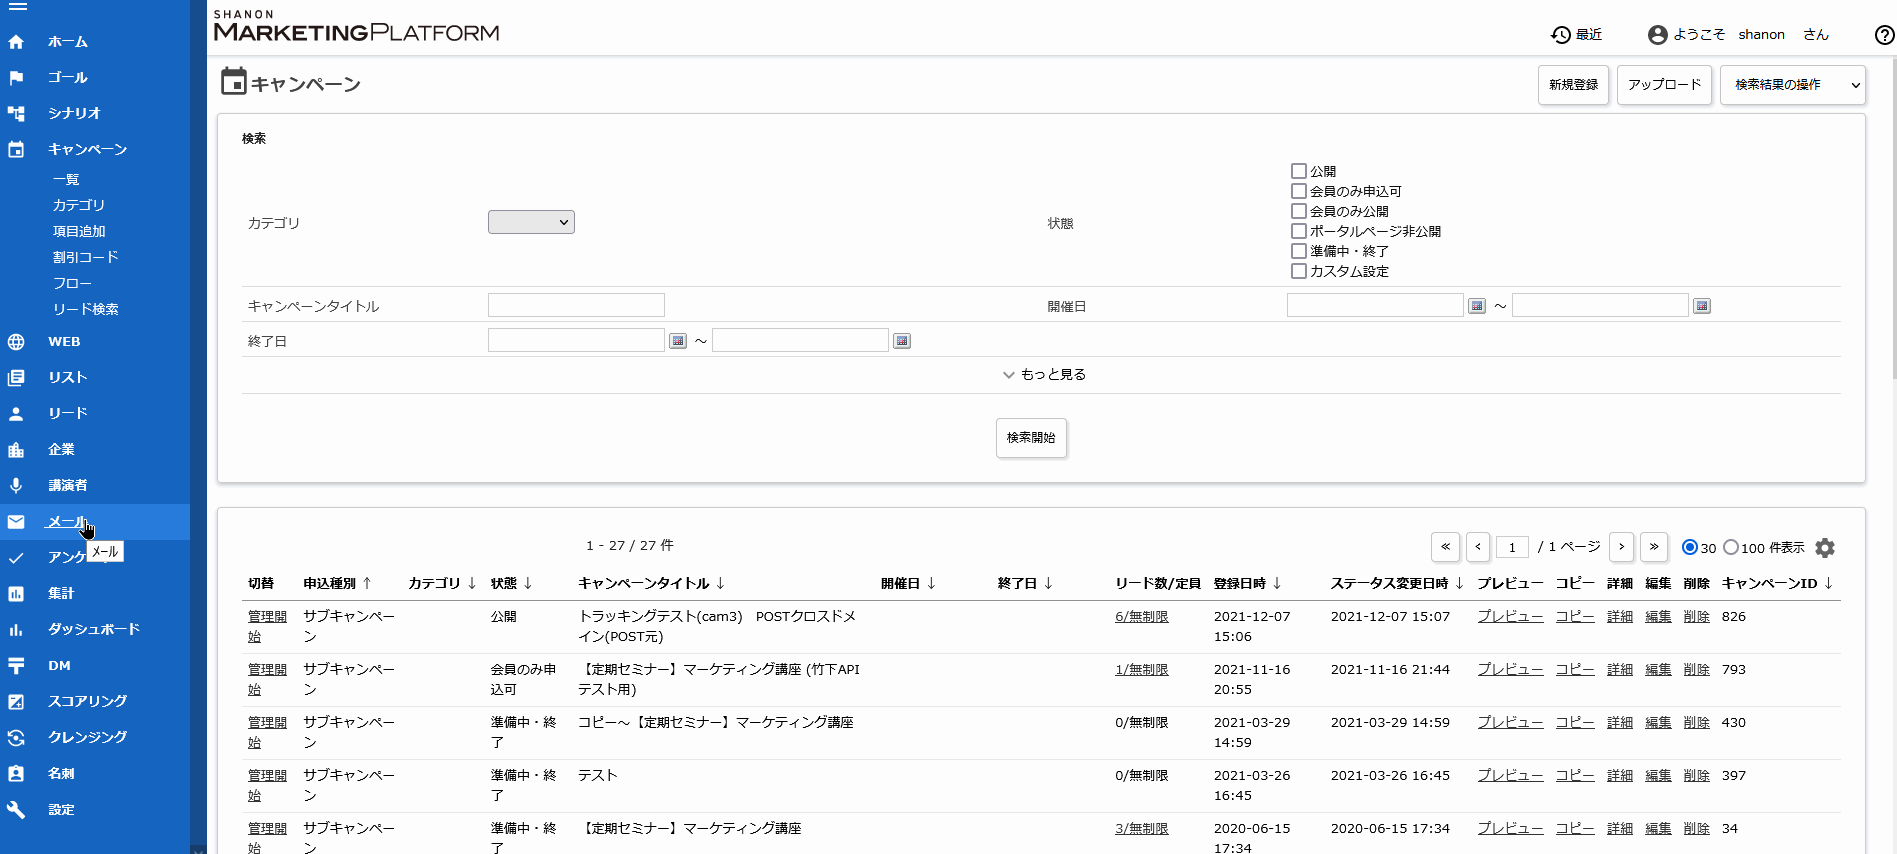The image size is (1897, 854).
Task: Open calendar picker for 開催日 end date
Action: 1702,306
